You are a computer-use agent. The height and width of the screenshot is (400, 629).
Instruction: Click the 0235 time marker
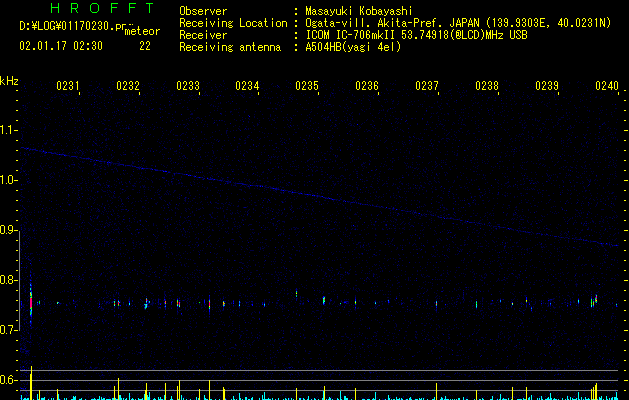(x=307, y=86)
